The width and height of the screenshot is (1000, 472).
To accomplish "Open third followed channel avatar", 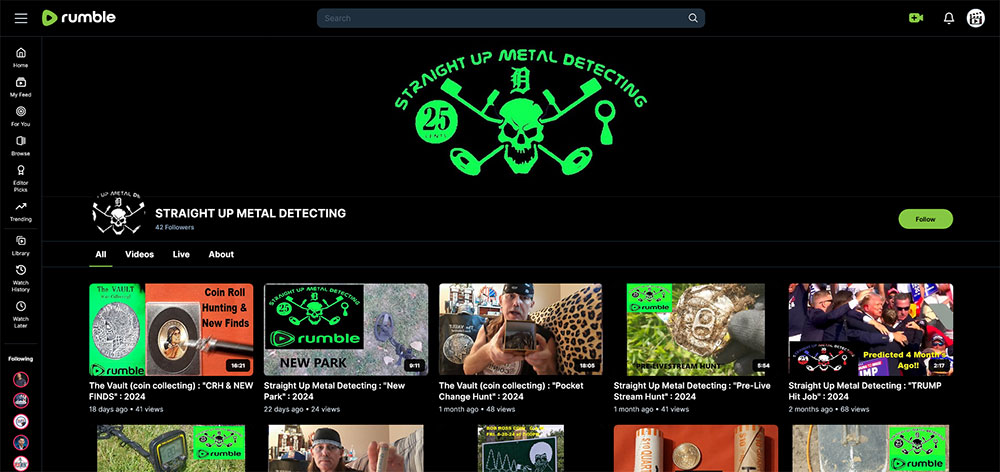I will pyautogui.click(x=21, y=422).
